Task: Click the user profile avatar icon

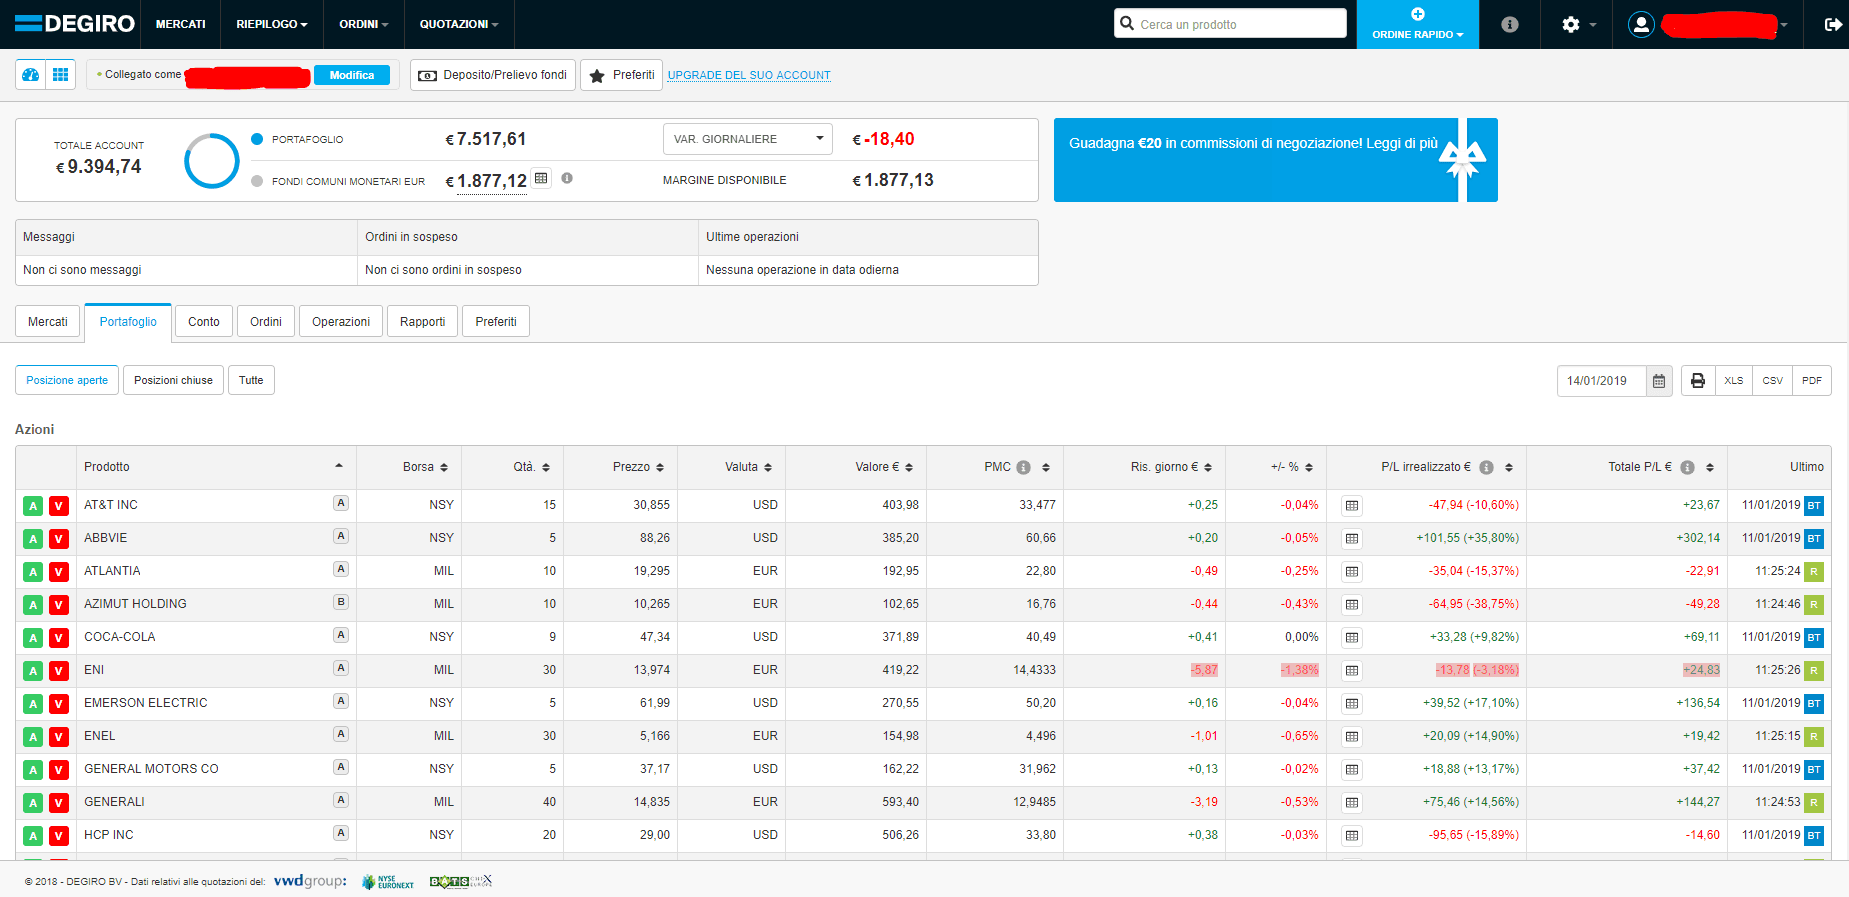Action: point(1641,24)
